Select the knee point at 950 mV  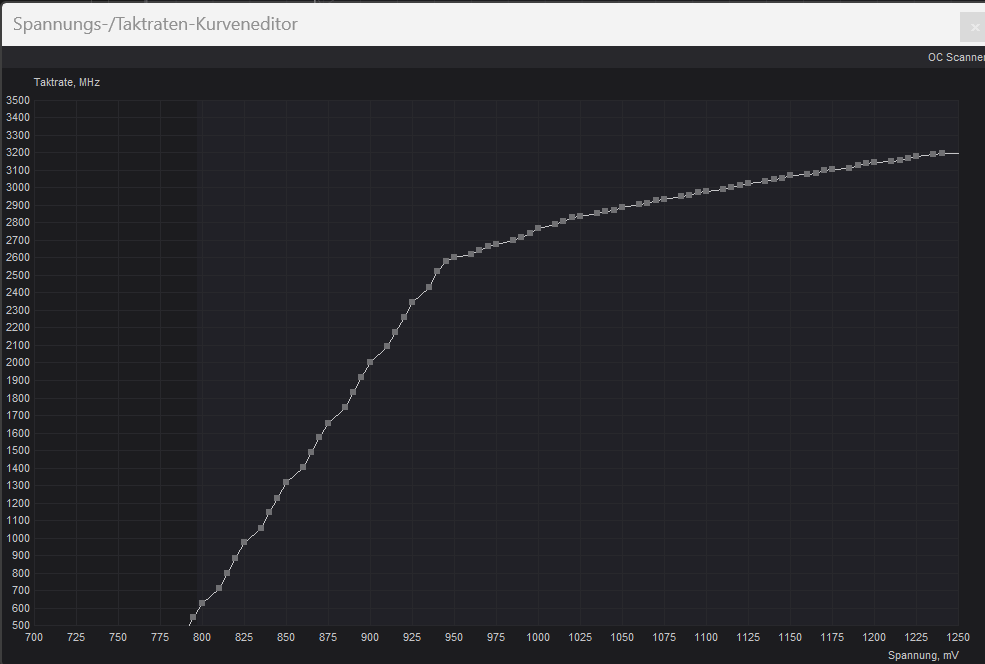click(x=453, y=257)
